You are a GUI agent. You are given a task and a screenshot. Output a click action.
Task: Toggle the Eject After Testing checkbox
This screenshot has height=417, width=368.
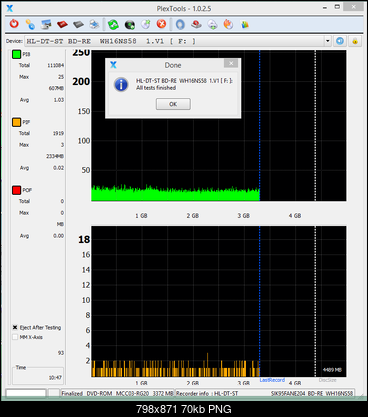click(x=15, y=327)
